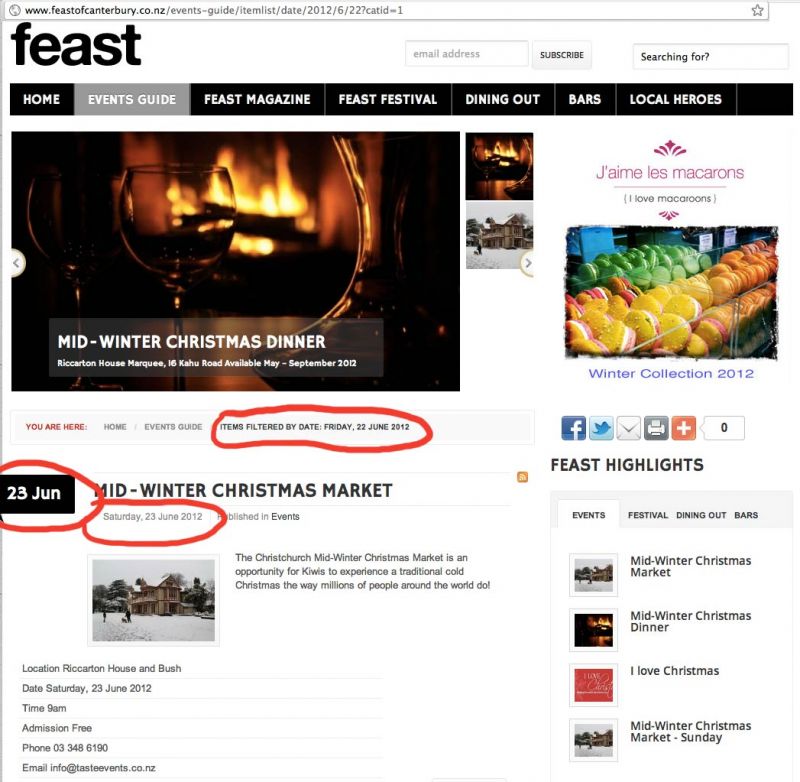Open more sharing options plus icon
800x782 pixels.
684,427
